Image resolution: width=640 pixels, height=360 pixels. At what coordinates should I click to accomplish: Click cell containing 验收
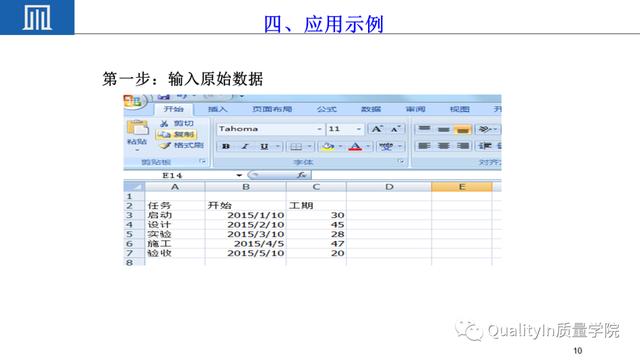(175, 253)
